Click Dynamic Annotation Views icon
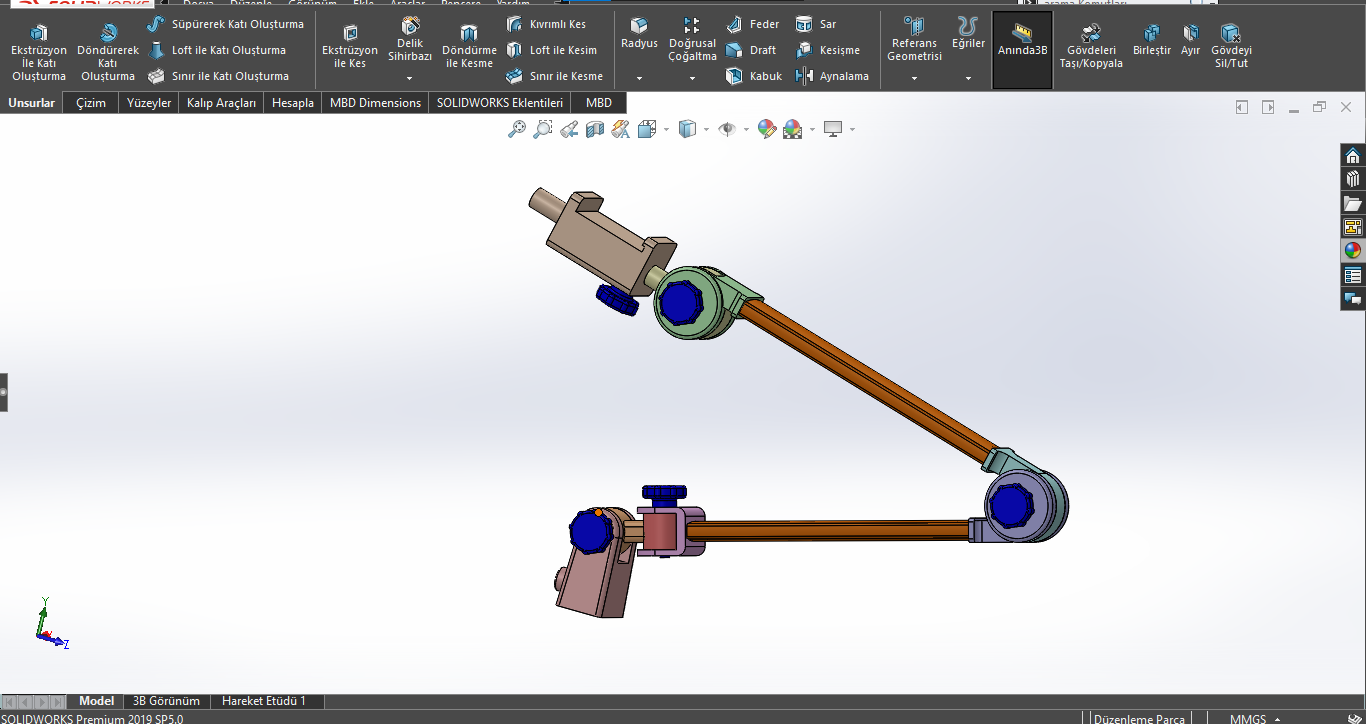1366x724 pixels. (621, 129)
